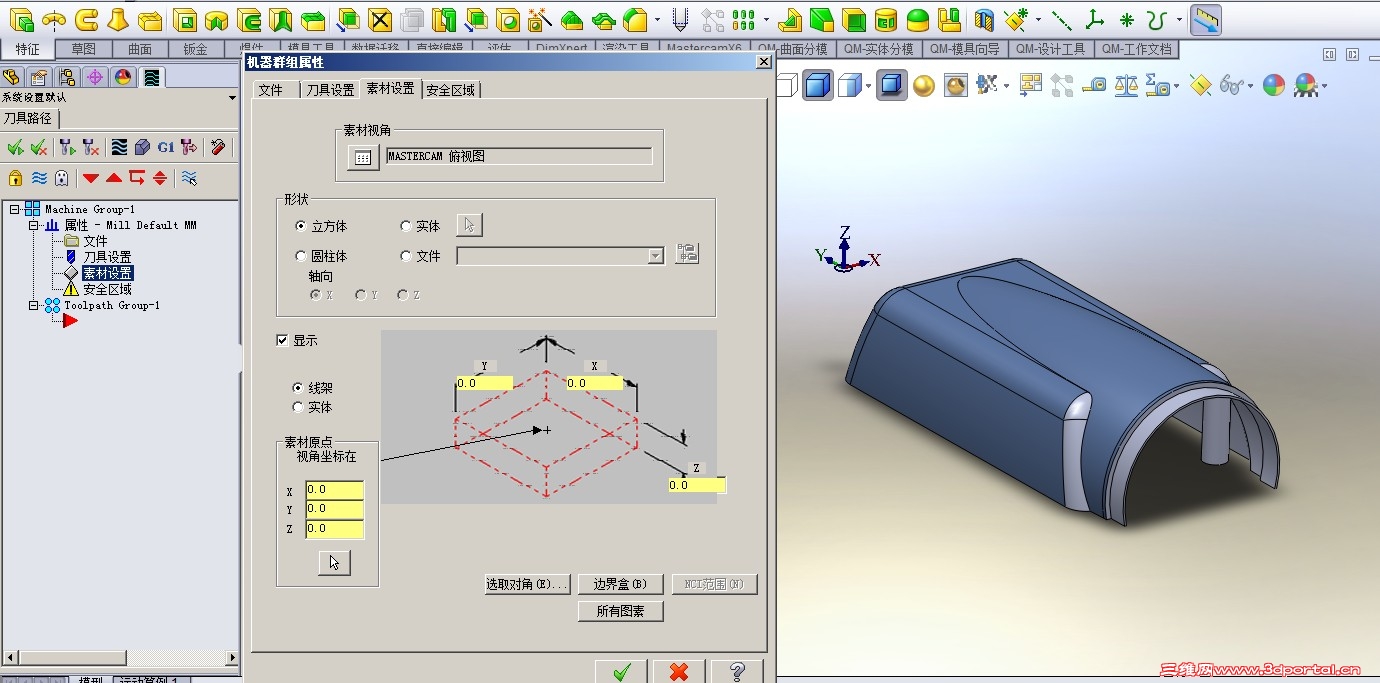Image resolution: width=1380 pixels, height=683 pixels.
Task: Select the 立方体 shape radio button
Action: click(302, 227)
